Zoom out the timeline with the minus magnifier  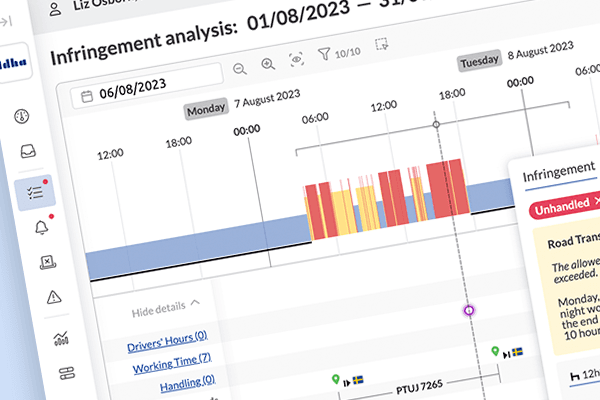click(x=240, y=66)
